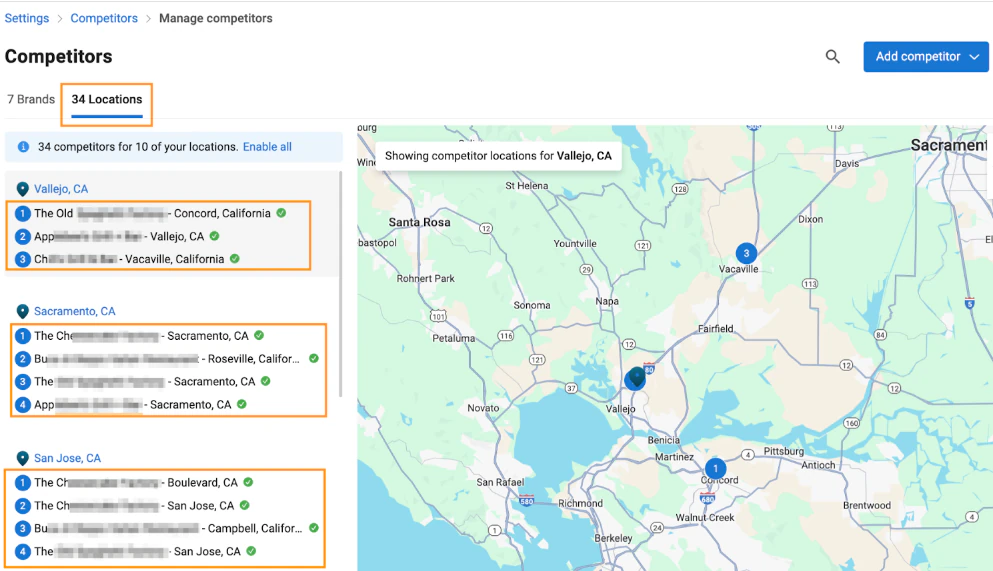Click the San Rafael label on map
Image resolution: width=993 pixels, height=571 pixels.
click(500, 482)
